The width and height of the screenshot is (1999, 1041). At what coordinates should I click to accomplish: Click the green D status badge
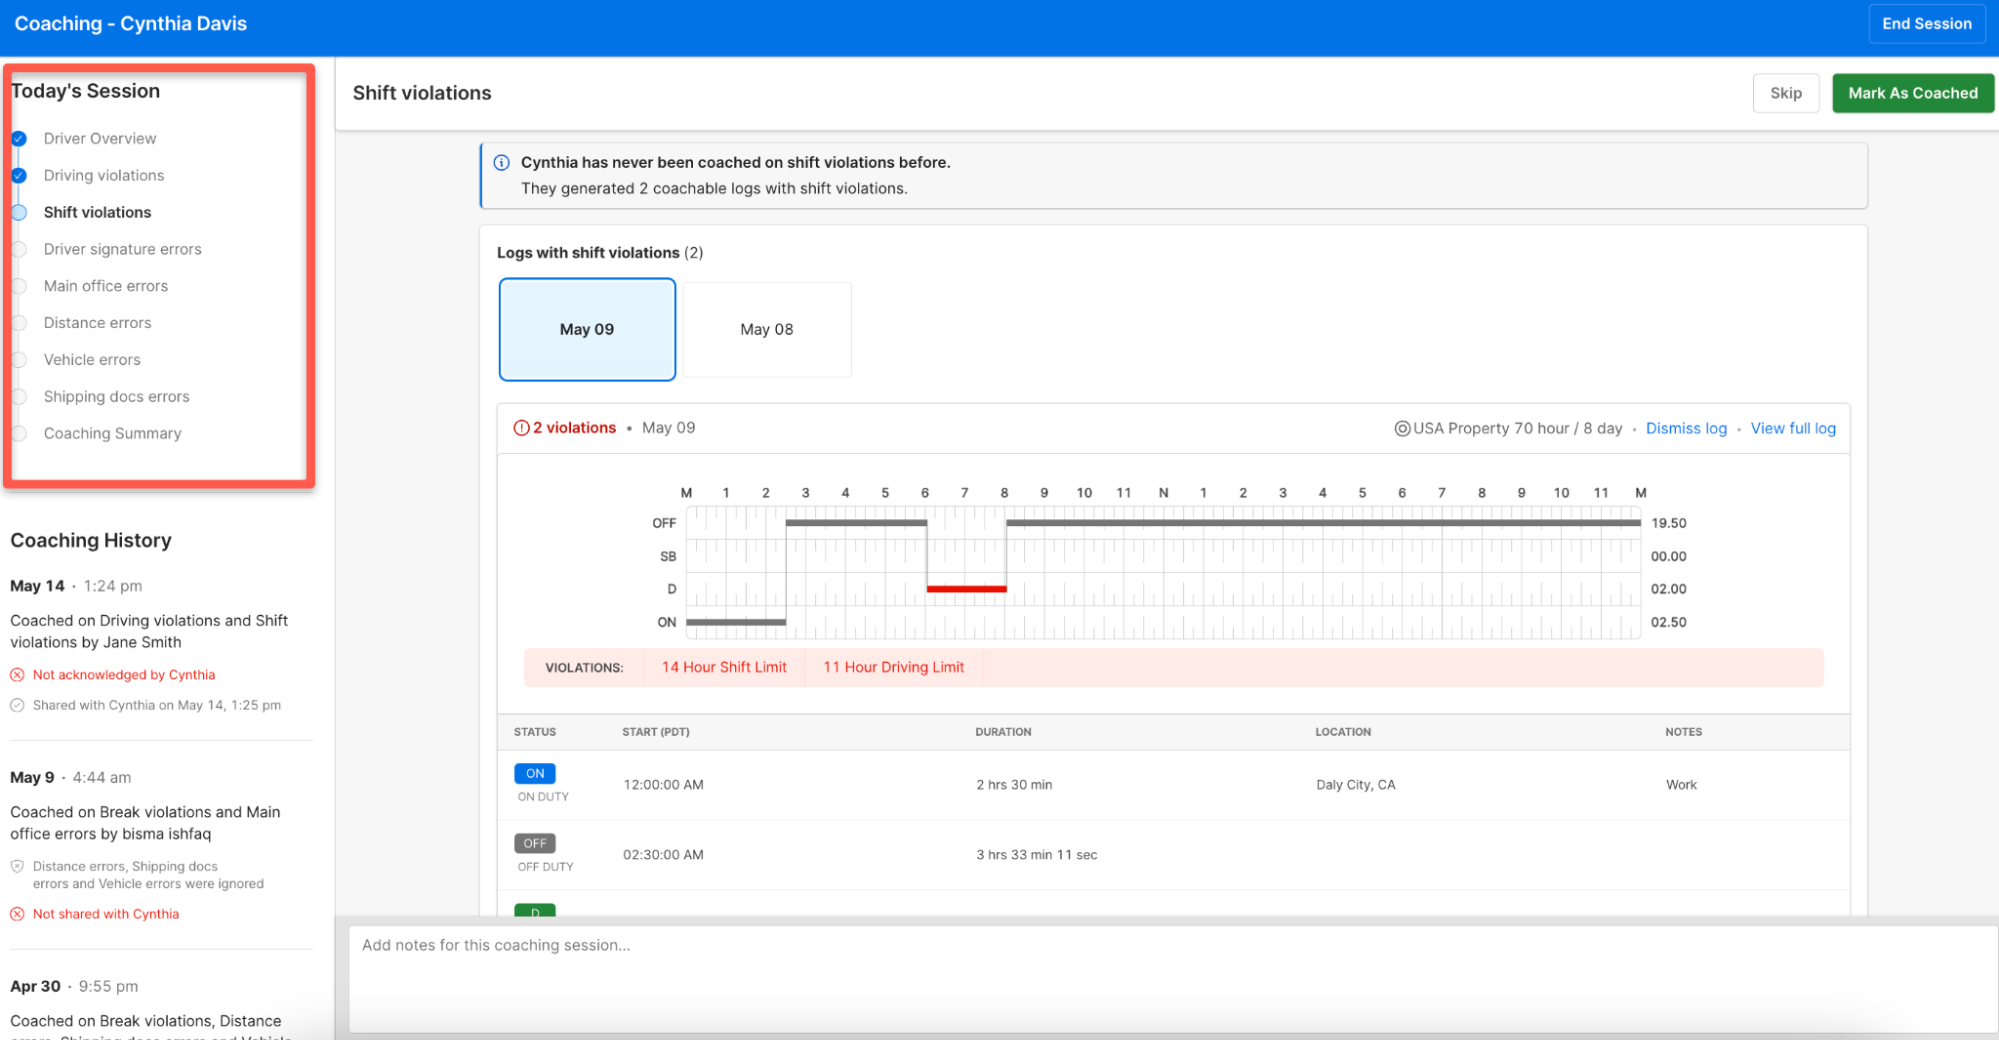[535, 910]
